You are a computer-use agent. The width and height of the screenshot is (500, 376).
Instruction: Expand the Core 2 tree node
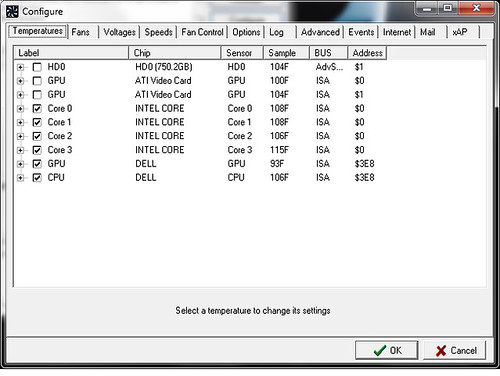(x=20, y=136)
